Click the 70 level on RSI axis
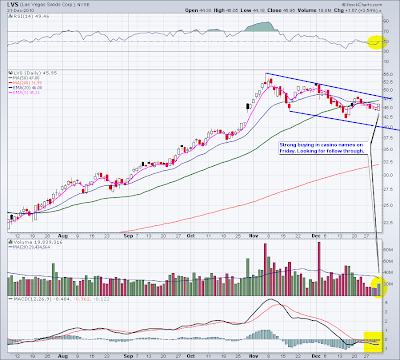The height and width of the screenshot is (360, 400). point(386,31)
